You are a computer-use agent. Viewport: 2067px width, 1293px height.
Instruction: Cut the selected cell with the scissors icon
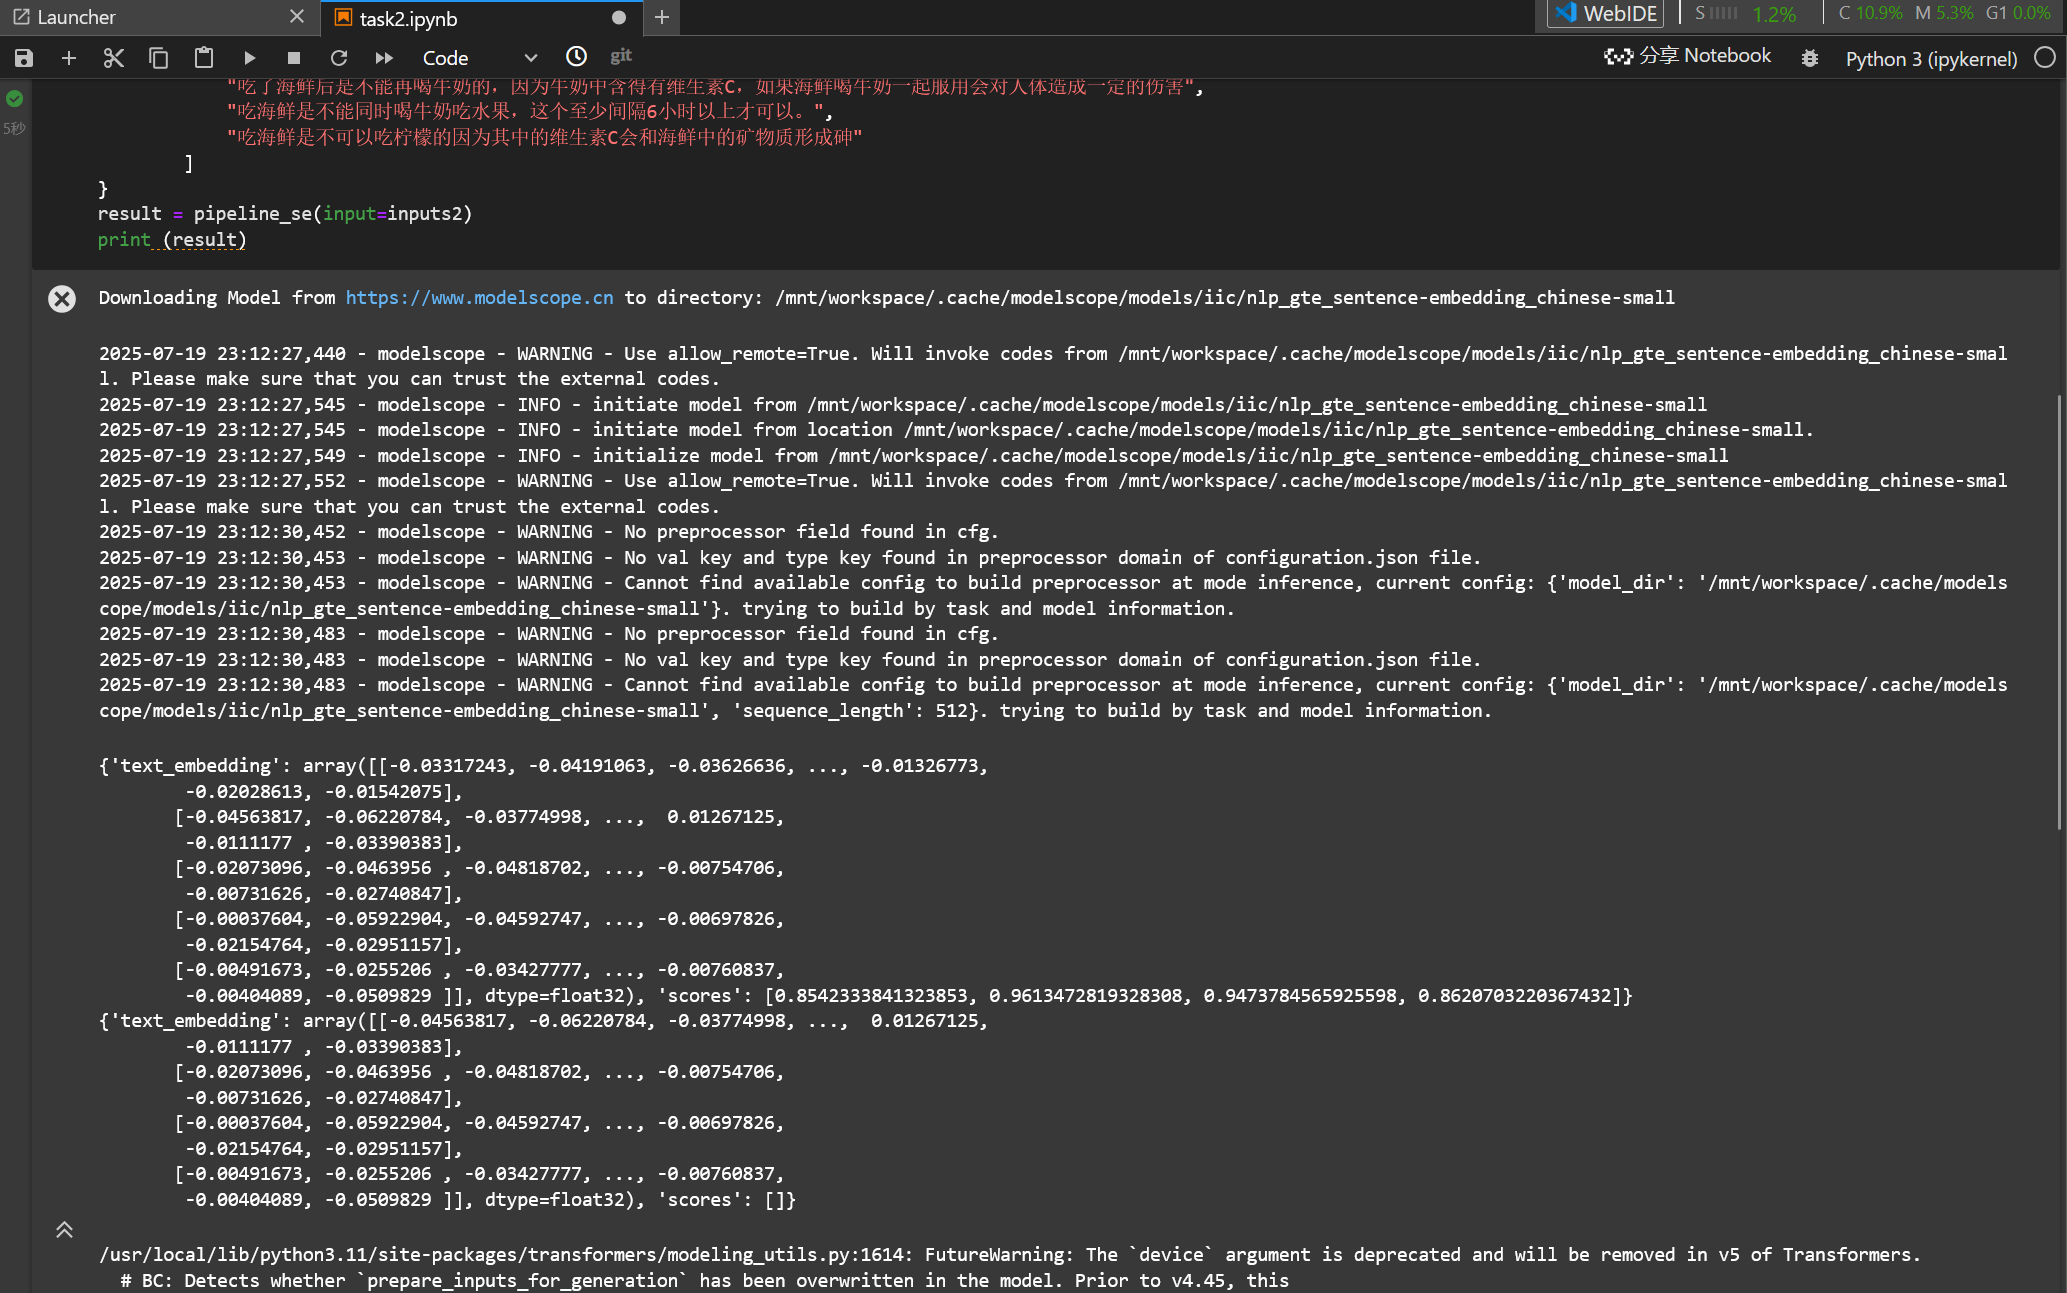pyautogui.click(x=114, y=58)
